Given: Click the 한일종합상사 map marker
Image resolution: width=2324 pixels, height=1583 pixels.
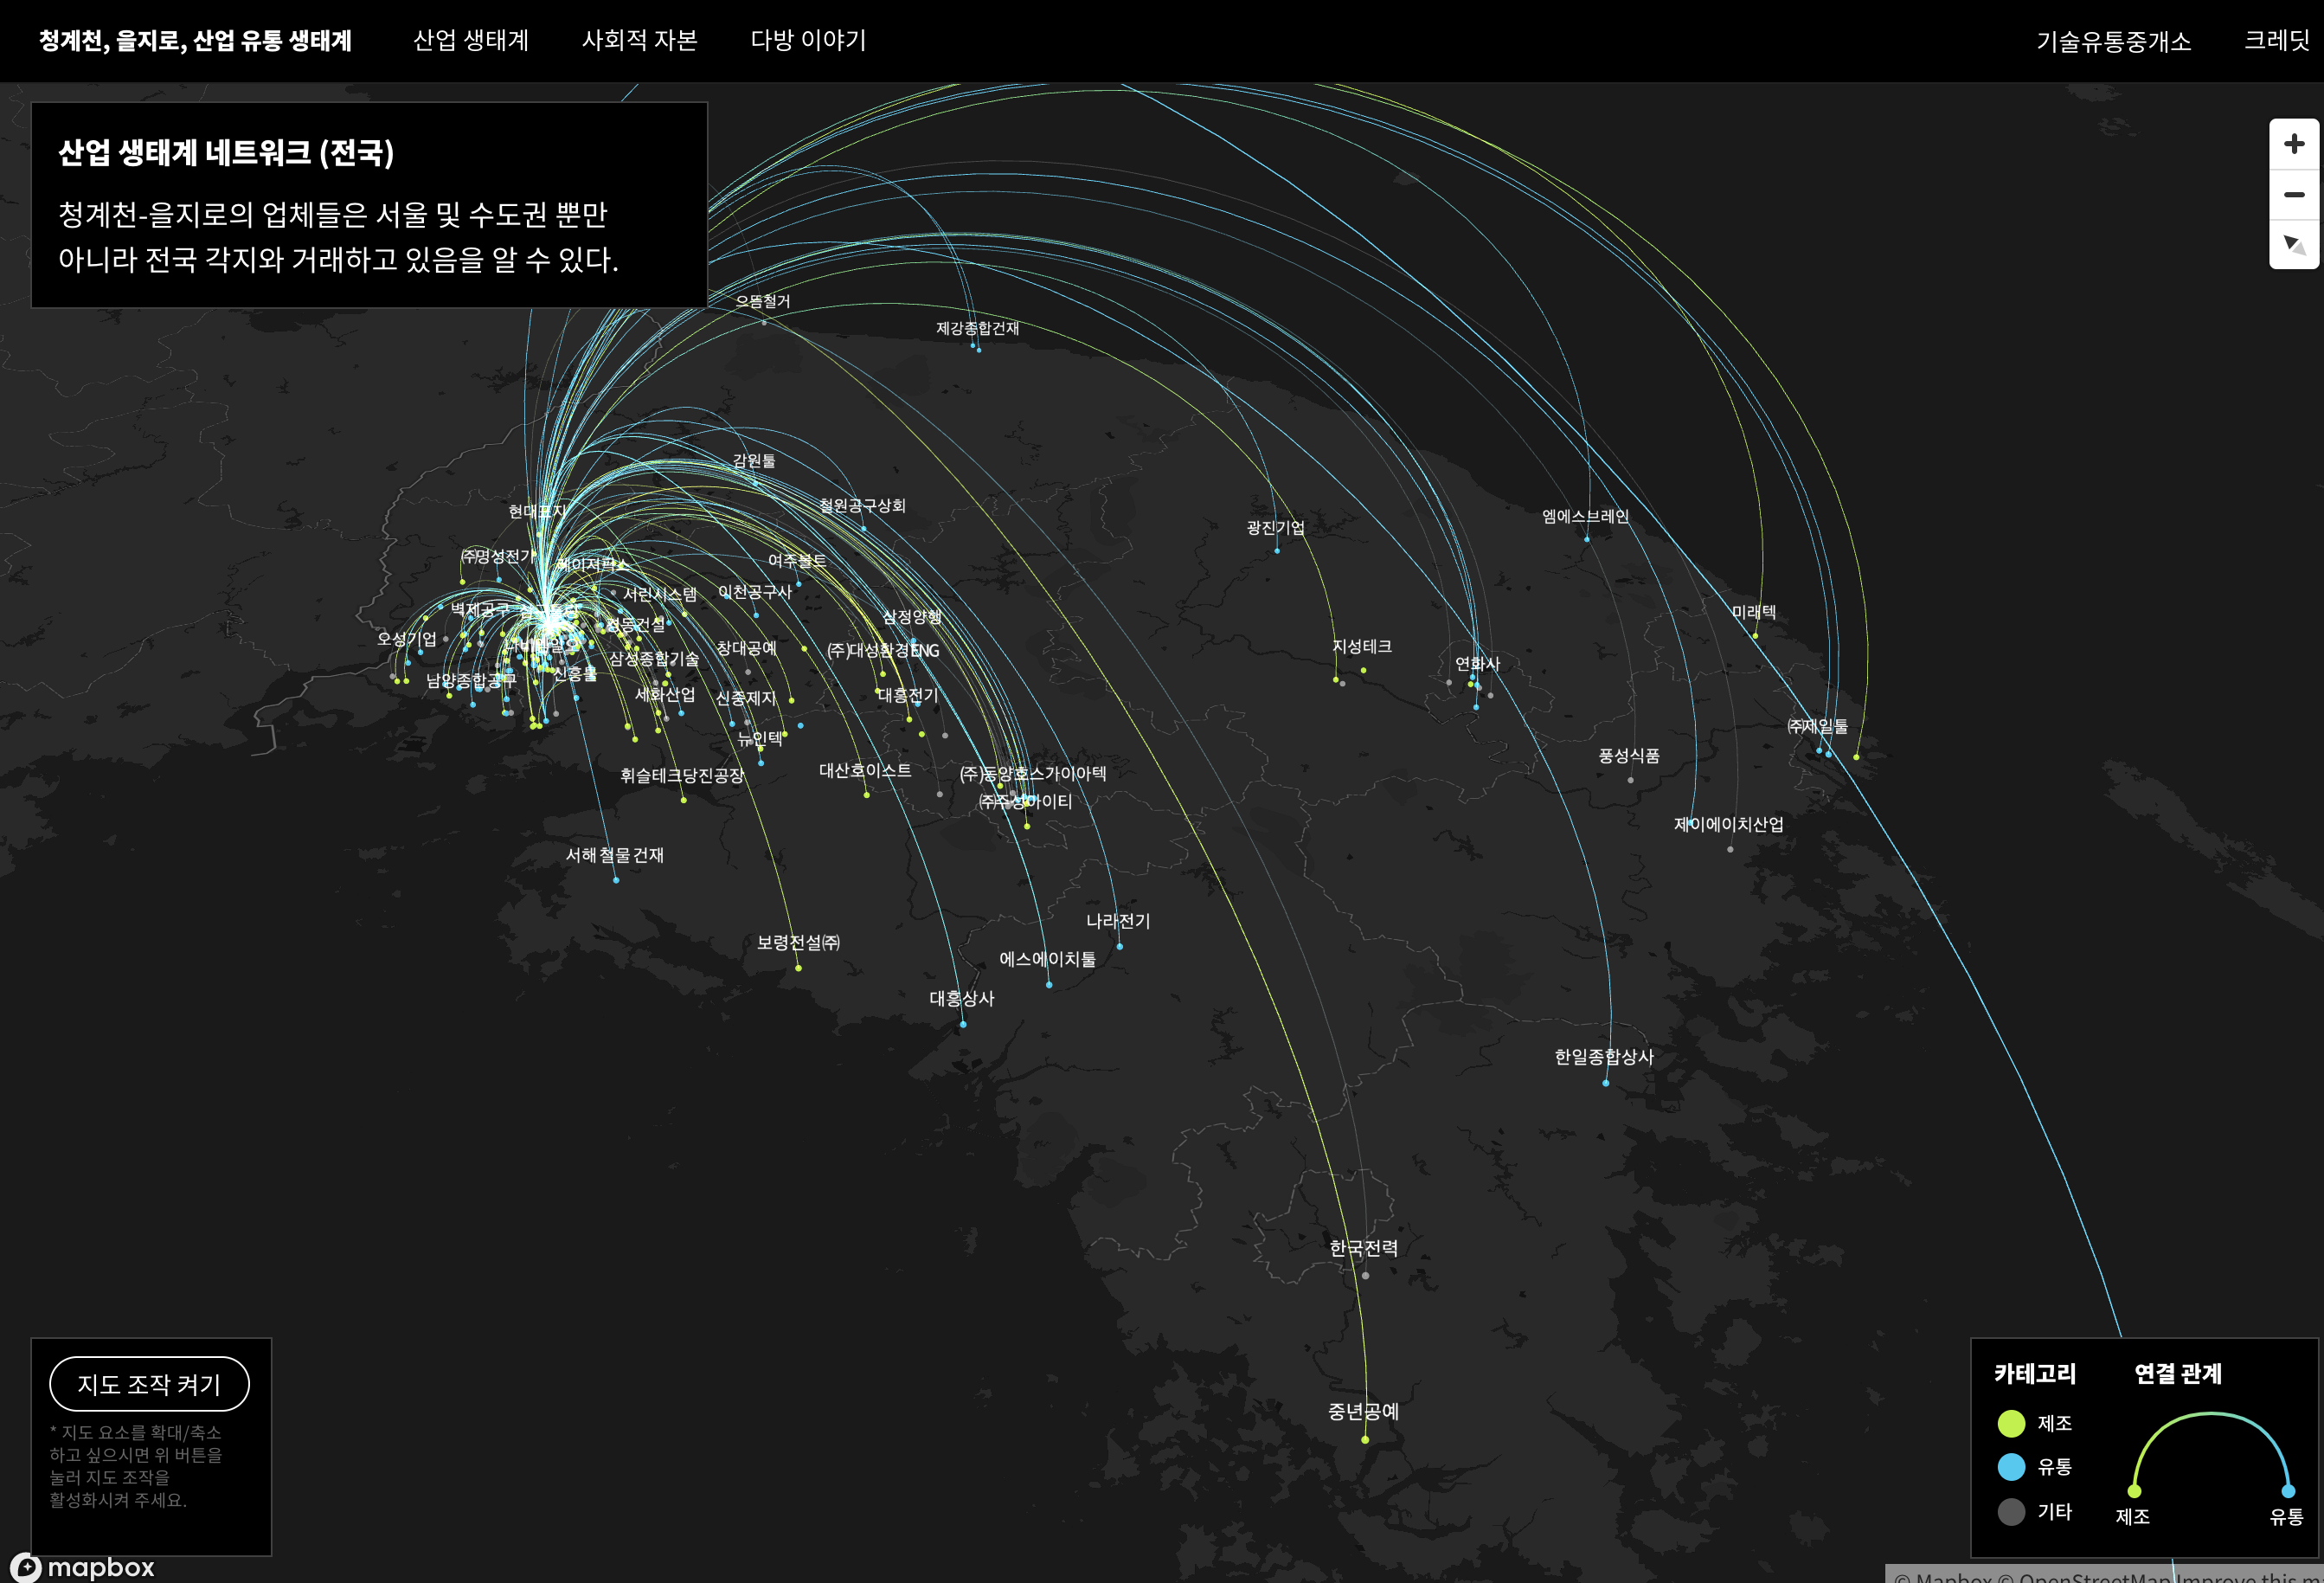Looking at the screenshot, I should (x=1605, y=1083).
